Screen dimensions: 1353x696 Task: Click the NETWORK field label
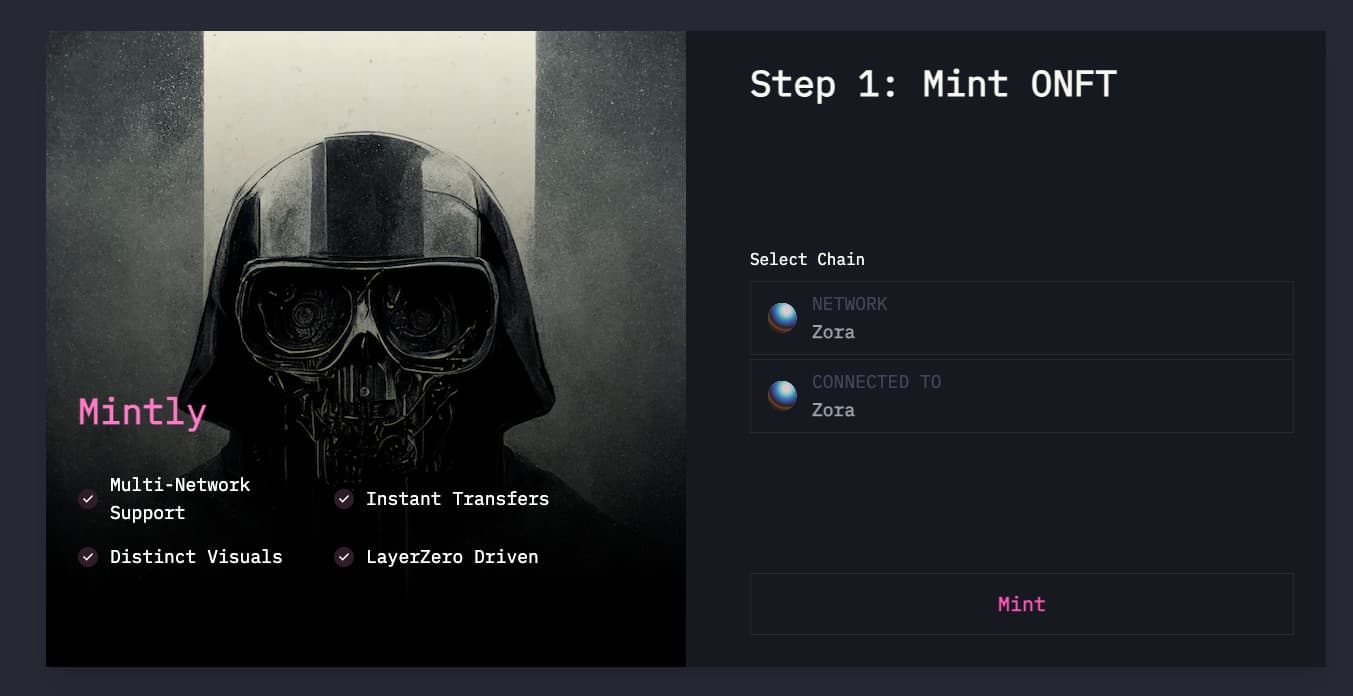tap(849, 304)
